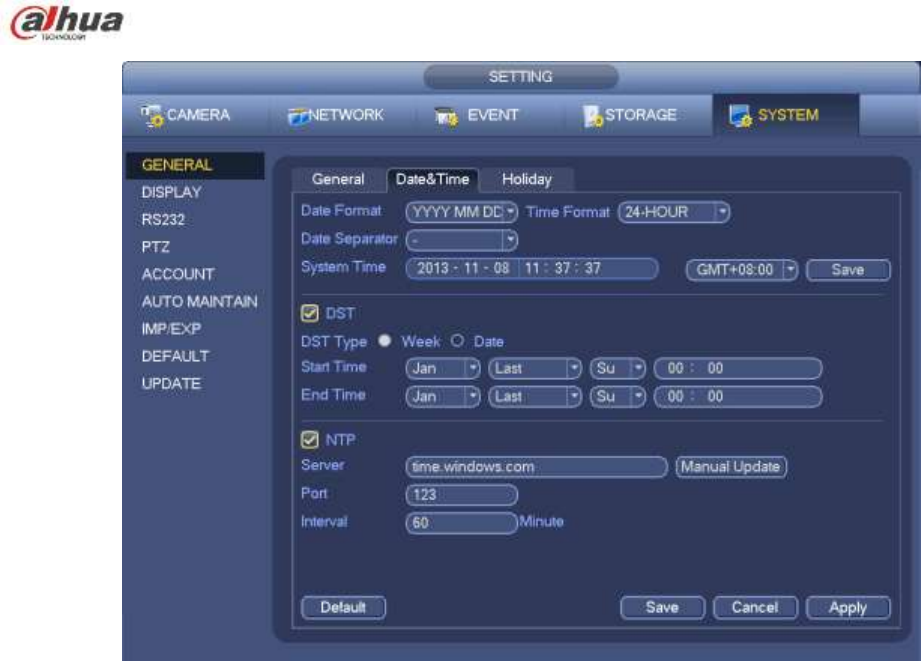Click the Cancel button

(755, 608)
